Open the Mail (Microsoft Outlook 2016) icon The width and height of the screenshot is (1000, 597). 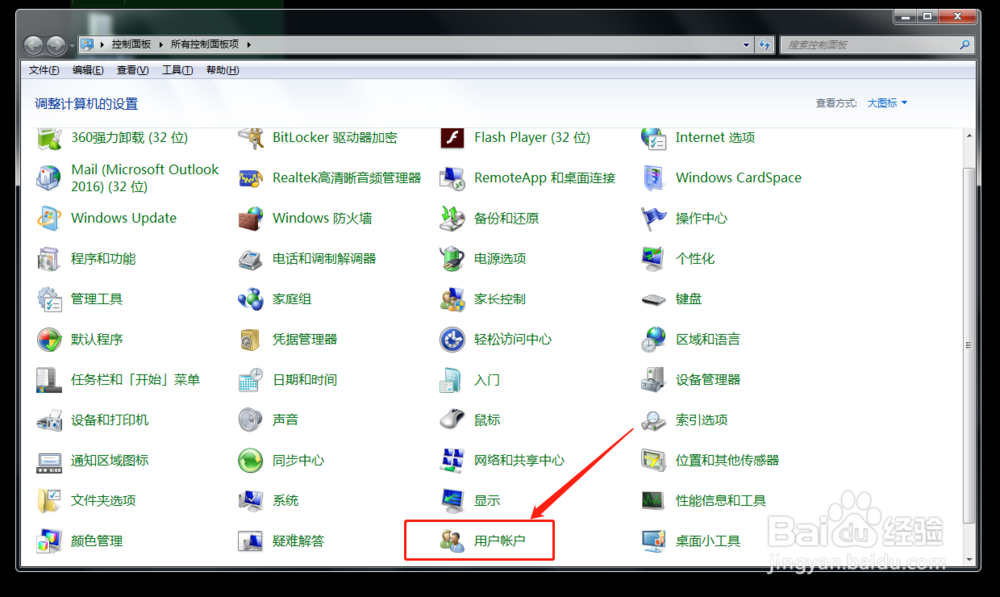tap(49, 178)
